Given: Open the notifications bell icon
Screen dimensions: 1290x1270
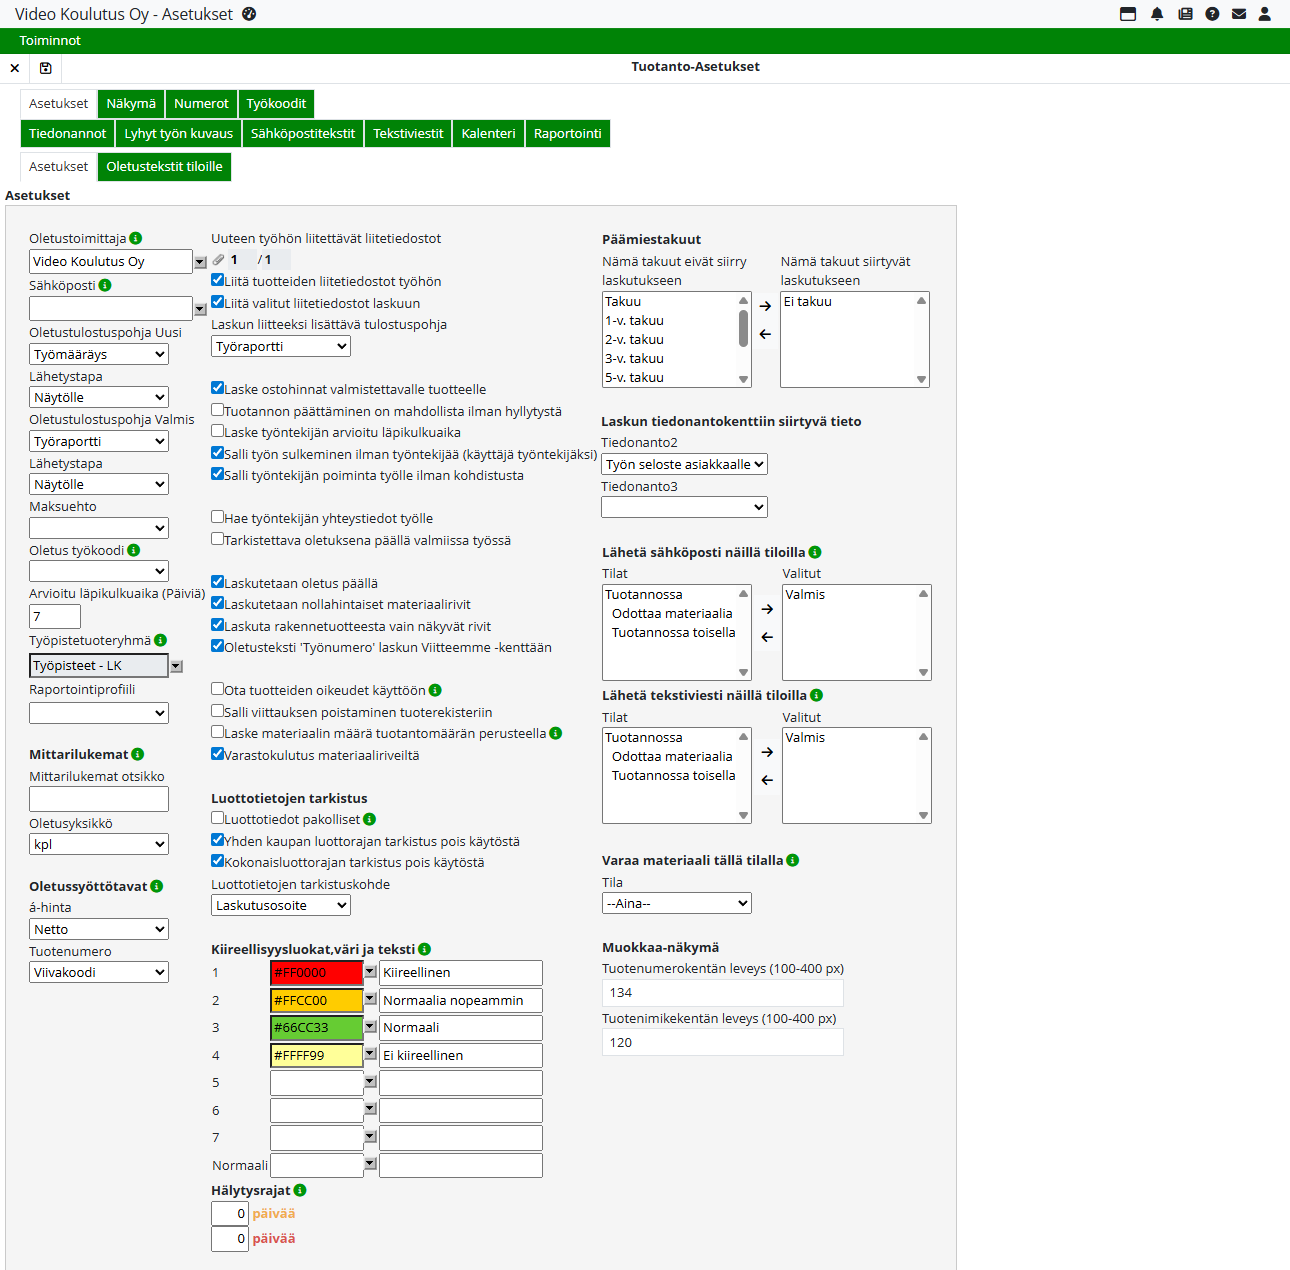Looking at the screenshot, I should 1157,14.
